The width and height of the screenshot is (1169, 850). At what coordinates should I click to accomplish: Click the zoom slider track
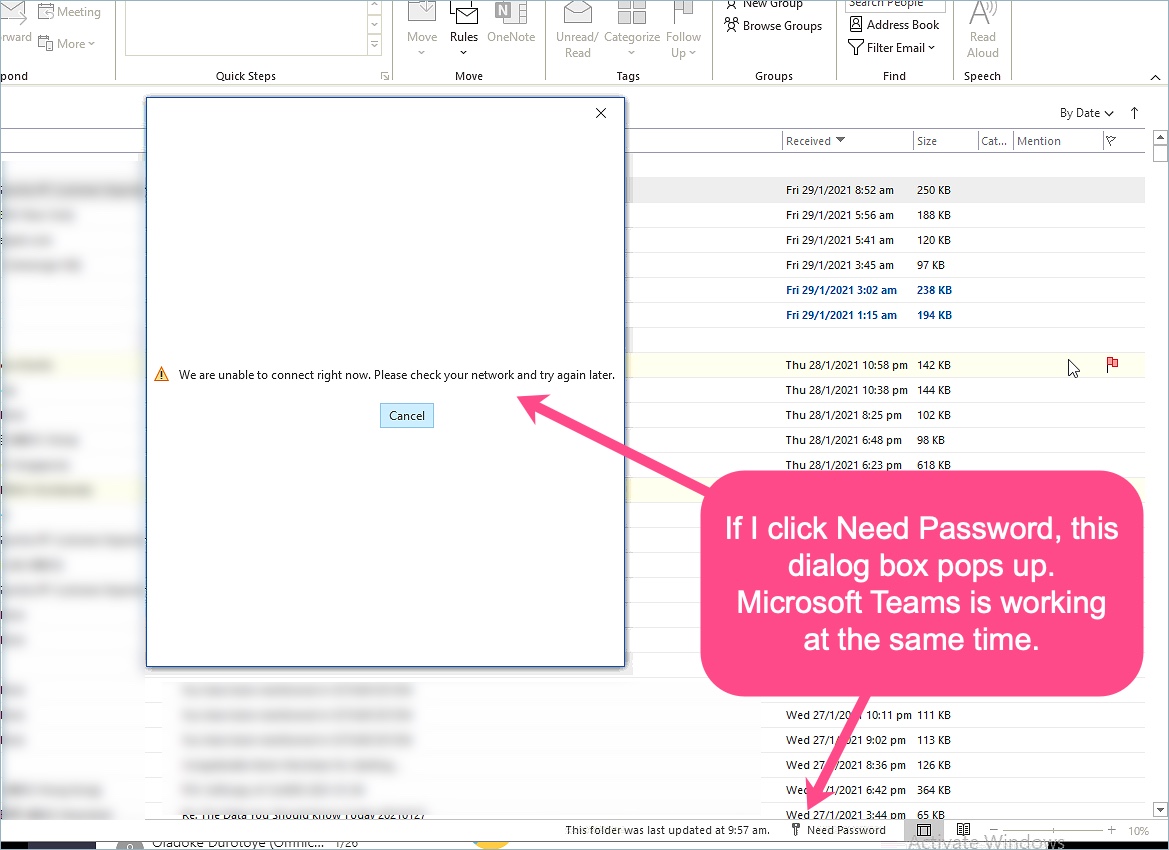coord(1053,830)
